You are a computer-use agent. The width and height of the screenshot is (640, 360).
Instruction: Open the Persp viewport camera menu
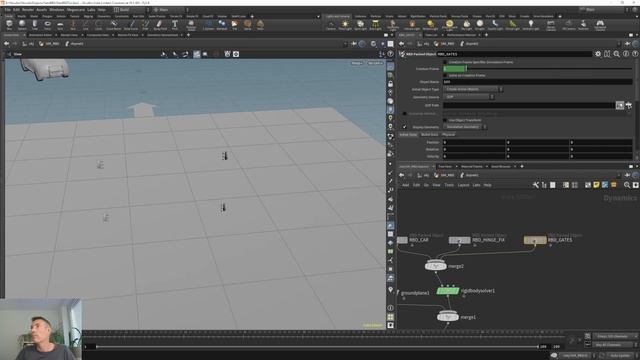[357, 63]
